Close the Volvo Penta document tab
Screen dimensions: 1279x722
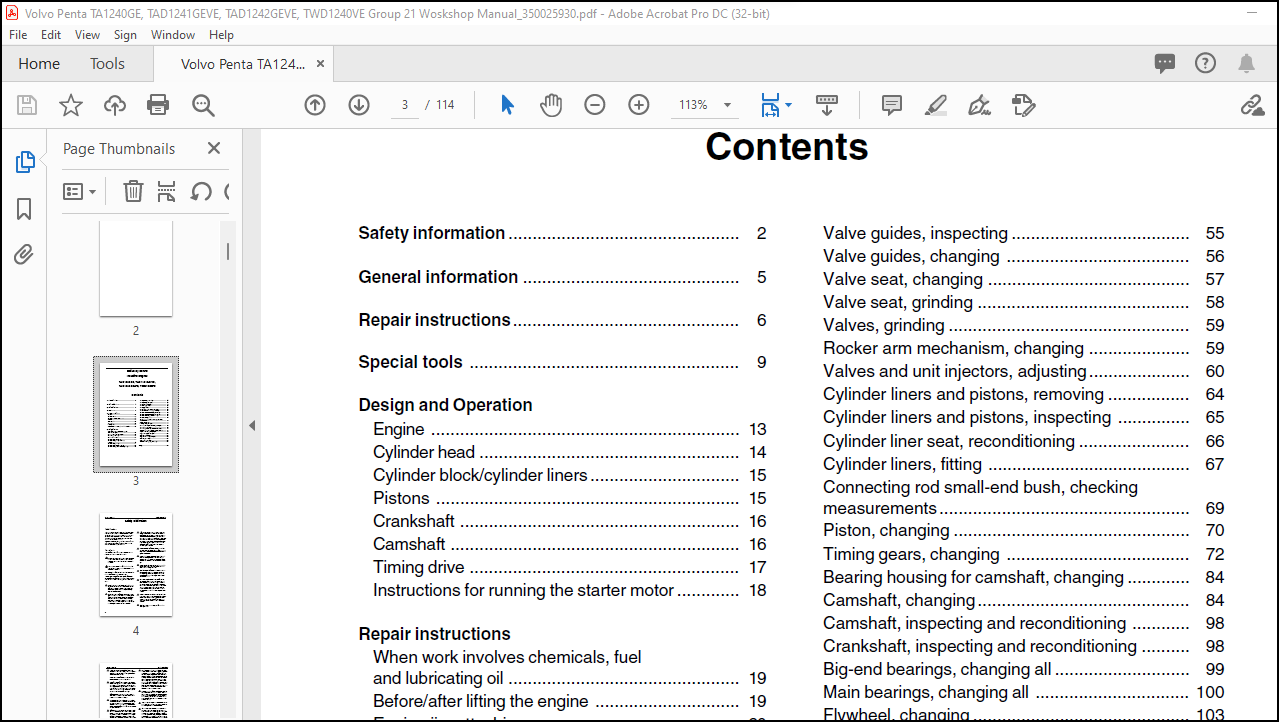tap(320, 63)
